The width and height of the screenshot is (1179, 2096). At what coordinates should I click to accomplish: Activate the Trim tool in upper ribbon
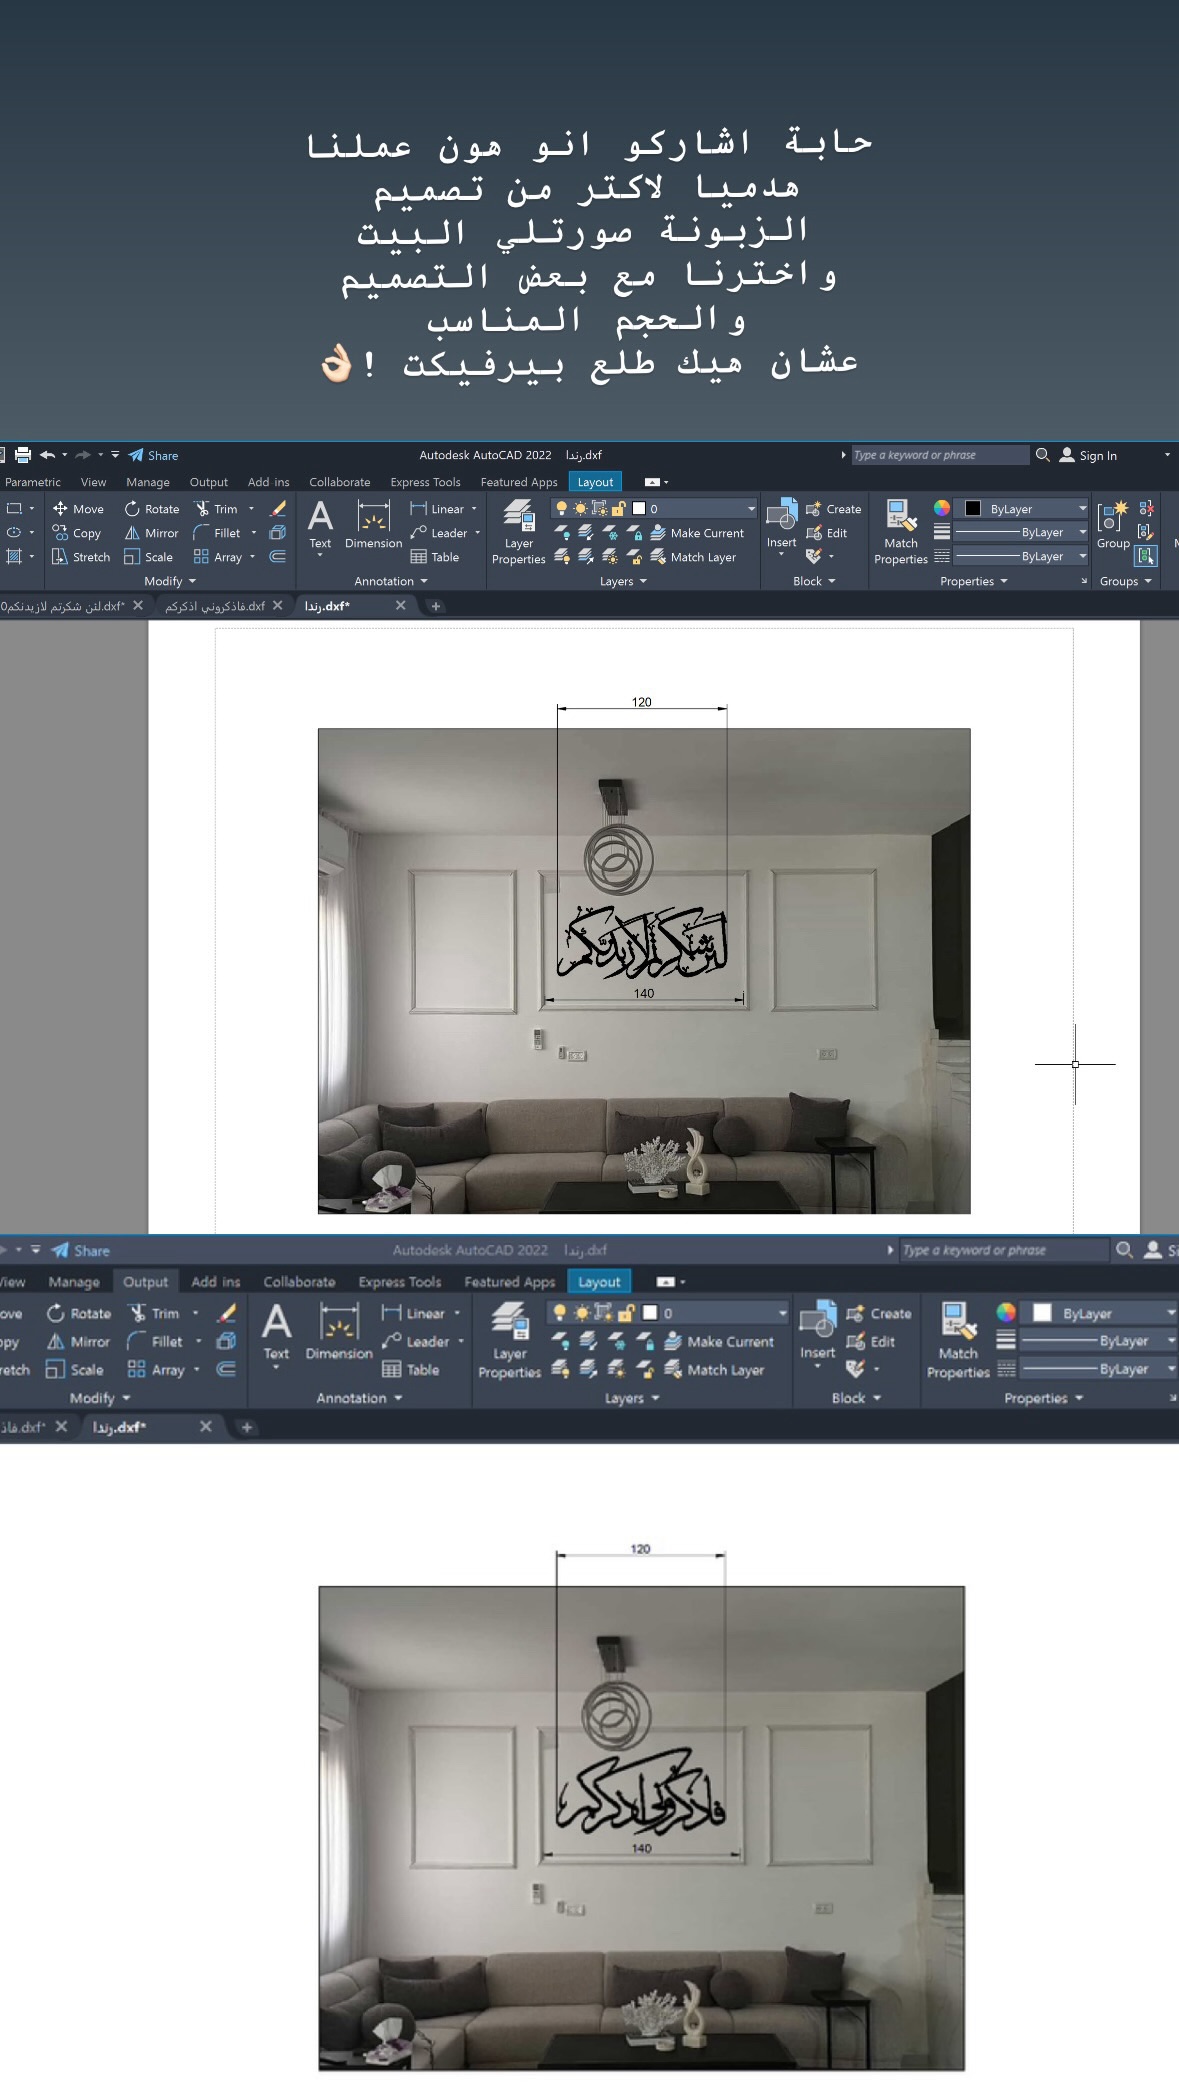coord(216,509)
